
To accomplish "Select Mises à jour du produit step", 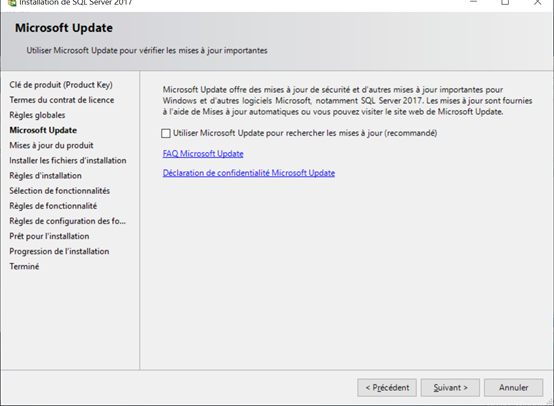I will [51, 146].
